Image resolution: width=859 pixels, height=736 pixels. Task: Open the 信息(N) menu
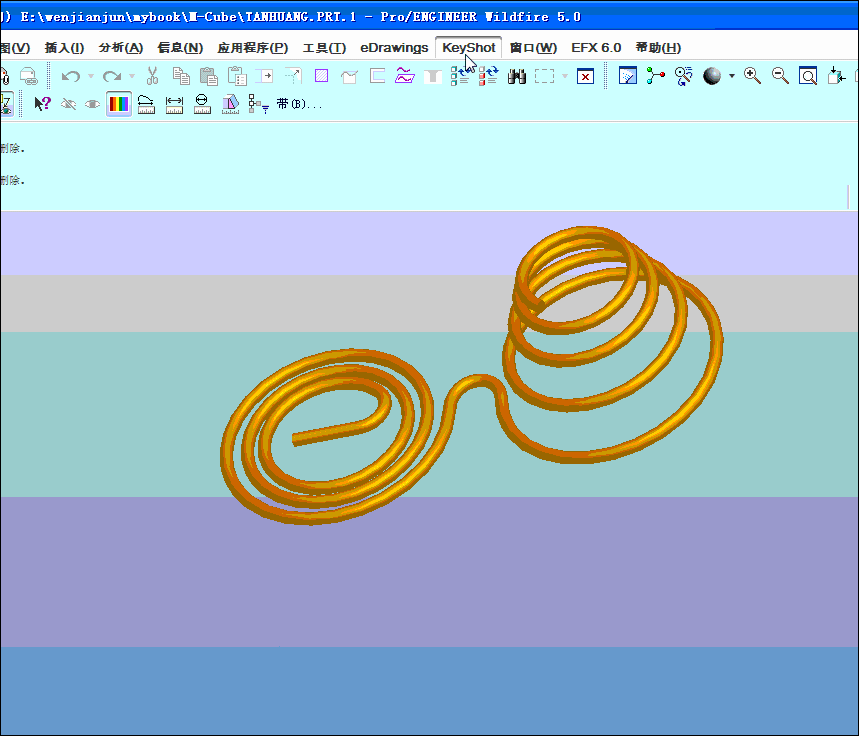[180, 48]
